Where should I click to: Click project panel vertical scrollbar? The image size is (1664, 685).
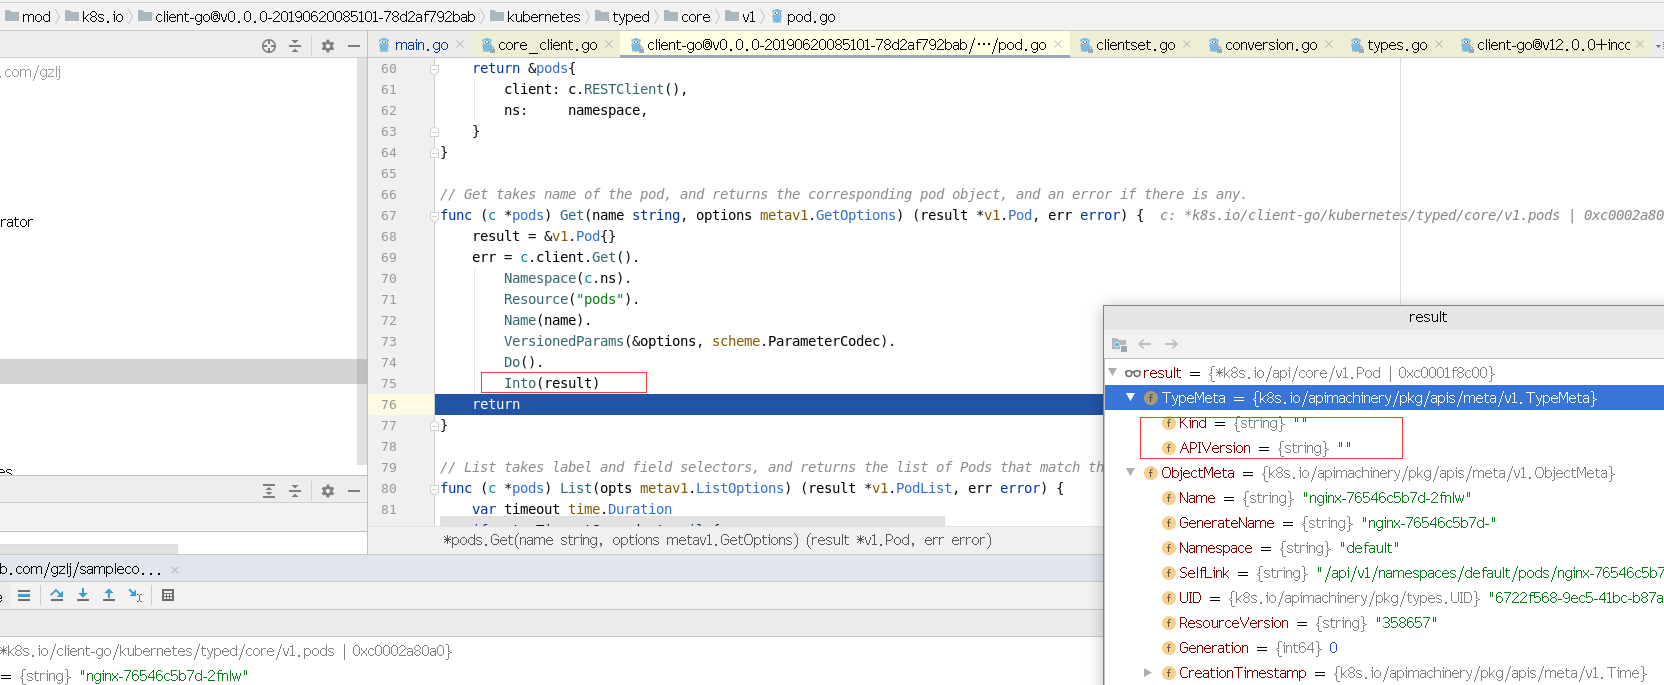pos(362,262)
